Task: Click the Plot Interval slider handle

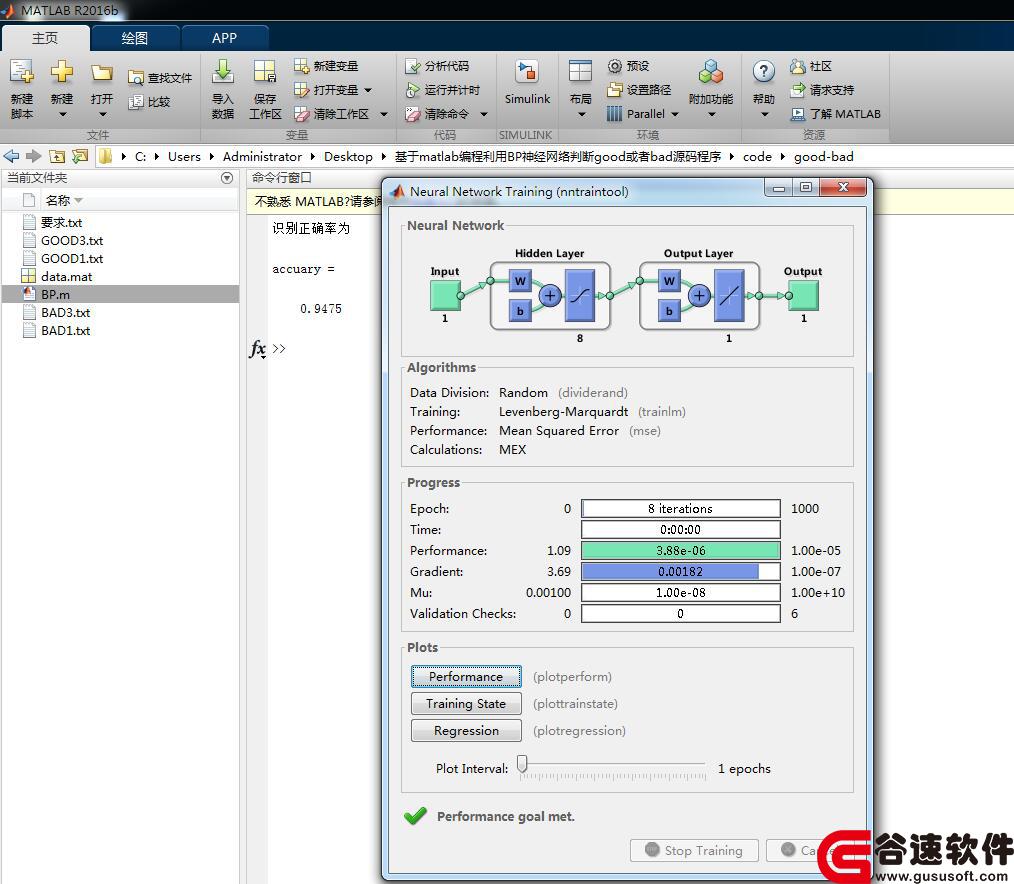Action: [523, 764]
